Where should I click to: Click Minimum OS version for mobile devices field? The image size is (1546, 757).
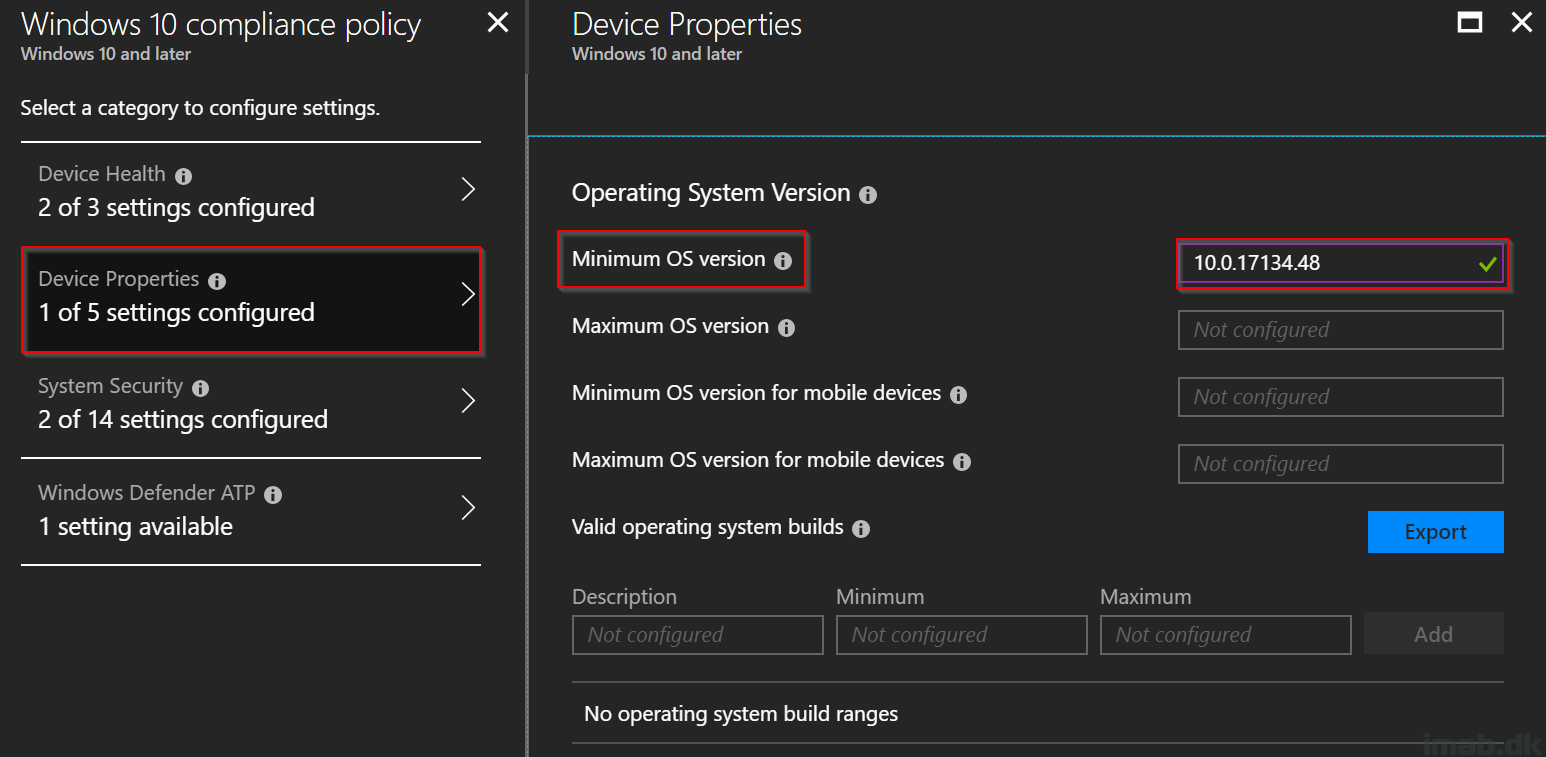(1341, 397)
